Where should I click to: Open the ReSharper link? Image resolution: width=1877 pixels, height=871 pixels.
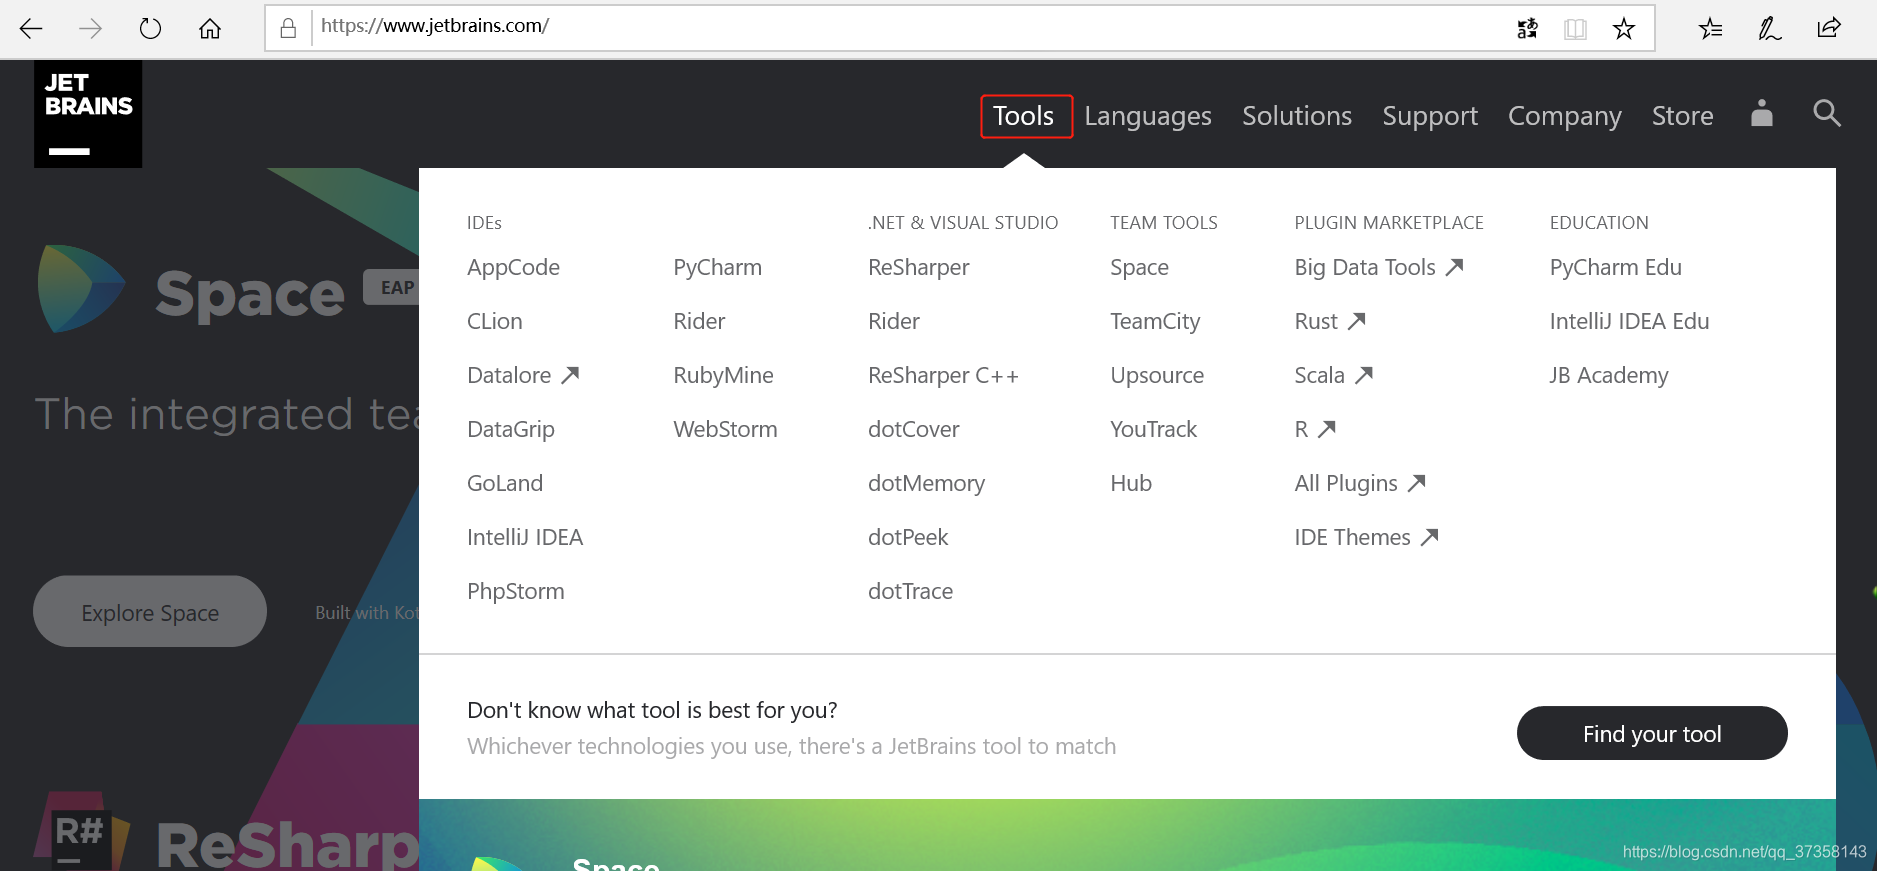click(x=919, y=267)
